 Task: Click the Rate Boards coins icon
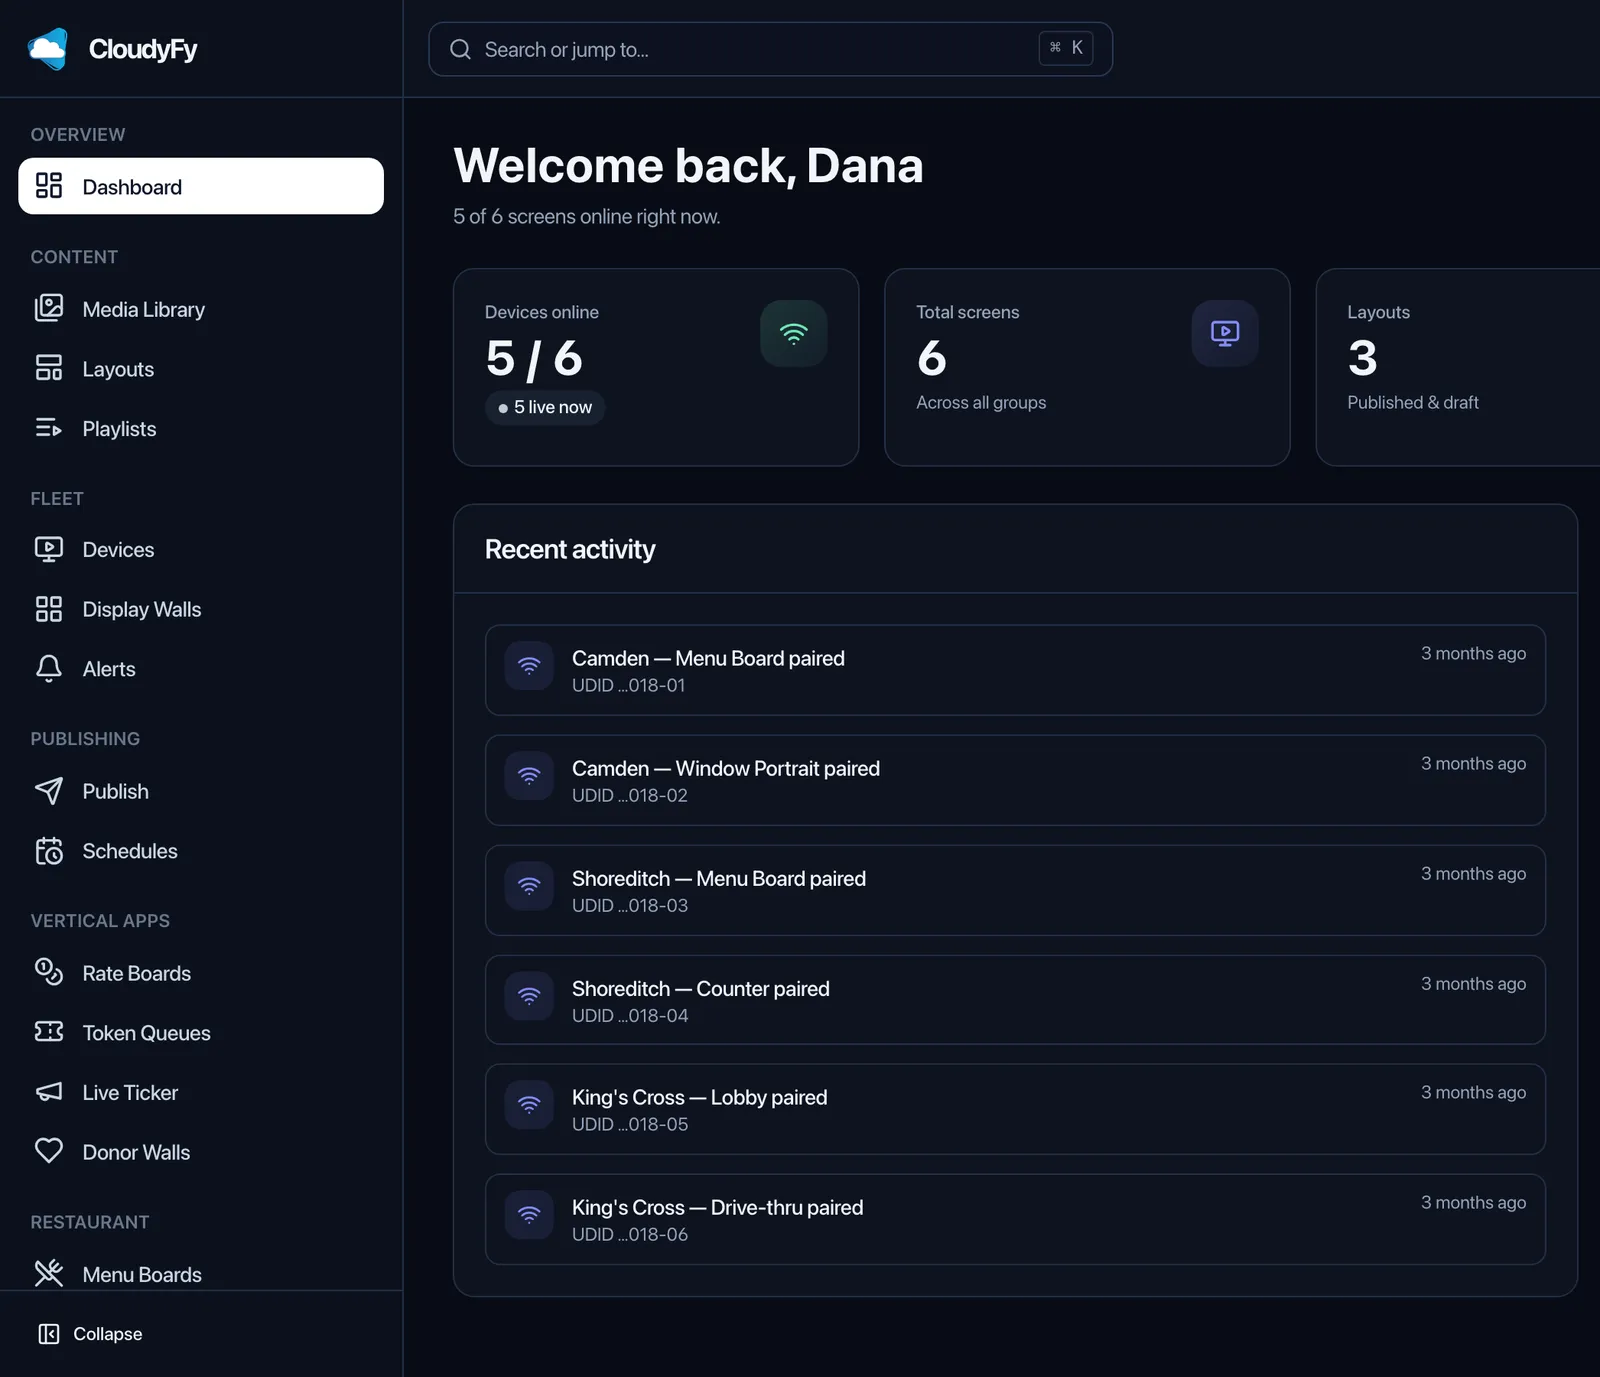click(49, 972)
